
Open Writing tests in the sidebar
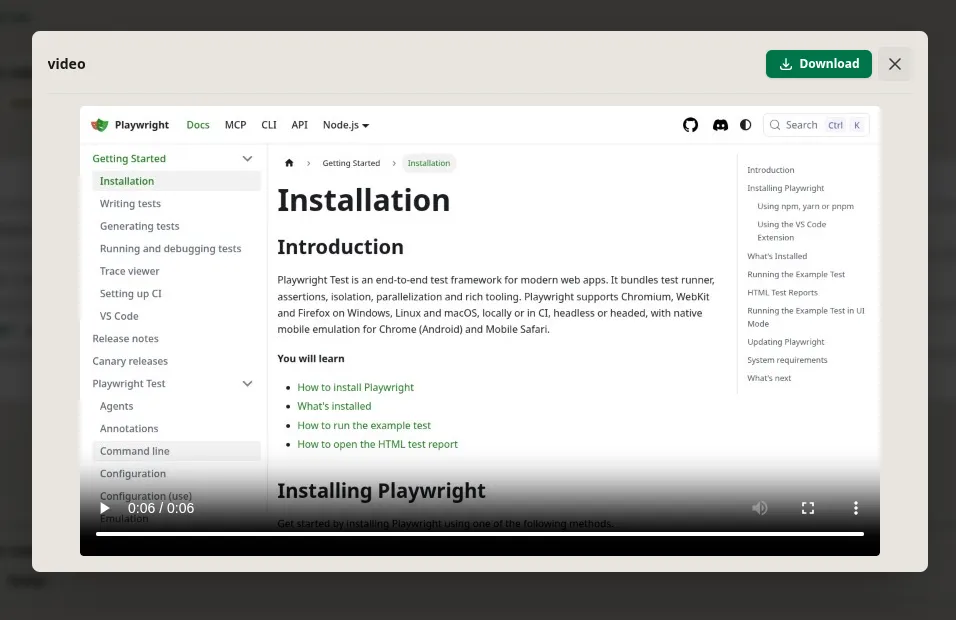point(130,204)
